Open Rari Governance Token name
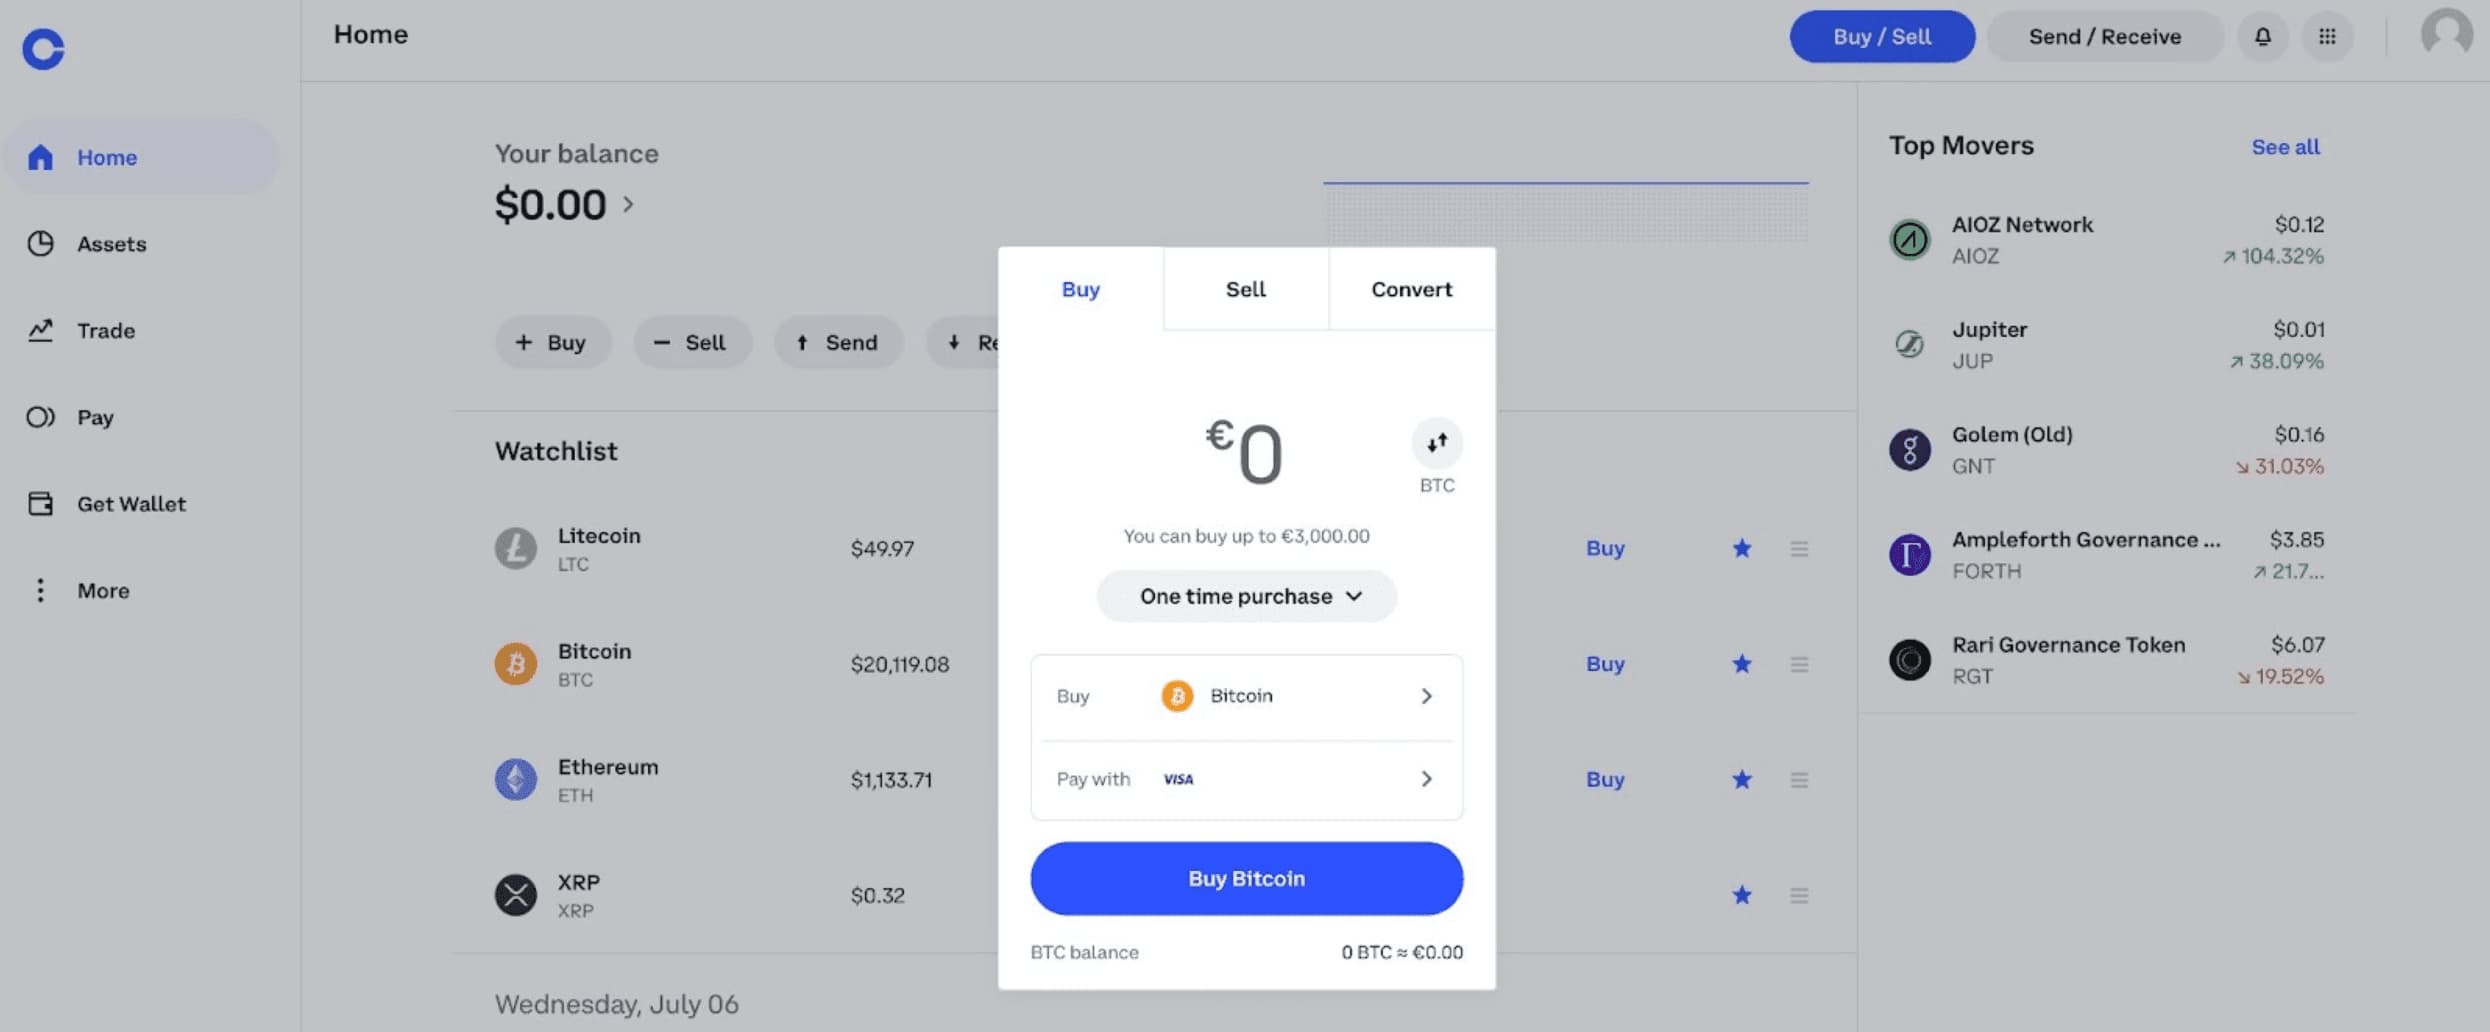 point(2068,645)
